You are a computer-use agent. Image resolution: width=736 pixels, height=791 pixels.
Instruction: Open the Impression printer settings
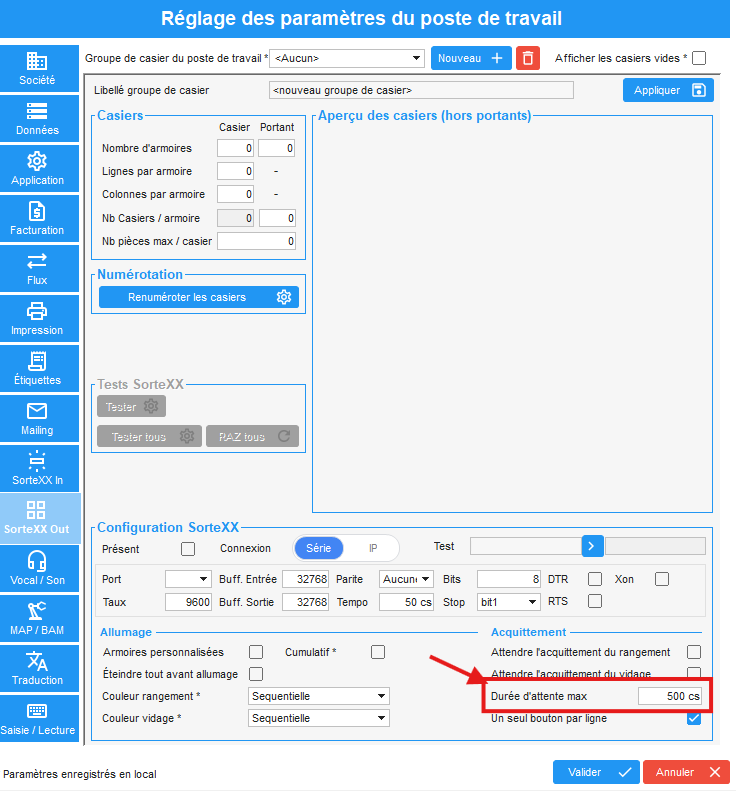tap(37, 319)
